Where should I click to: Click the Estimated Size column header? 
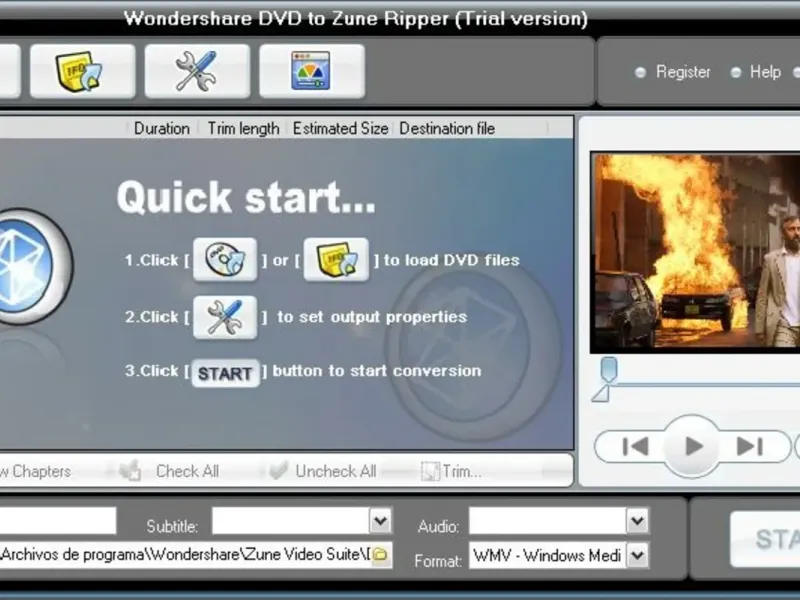tap(340, 128)
